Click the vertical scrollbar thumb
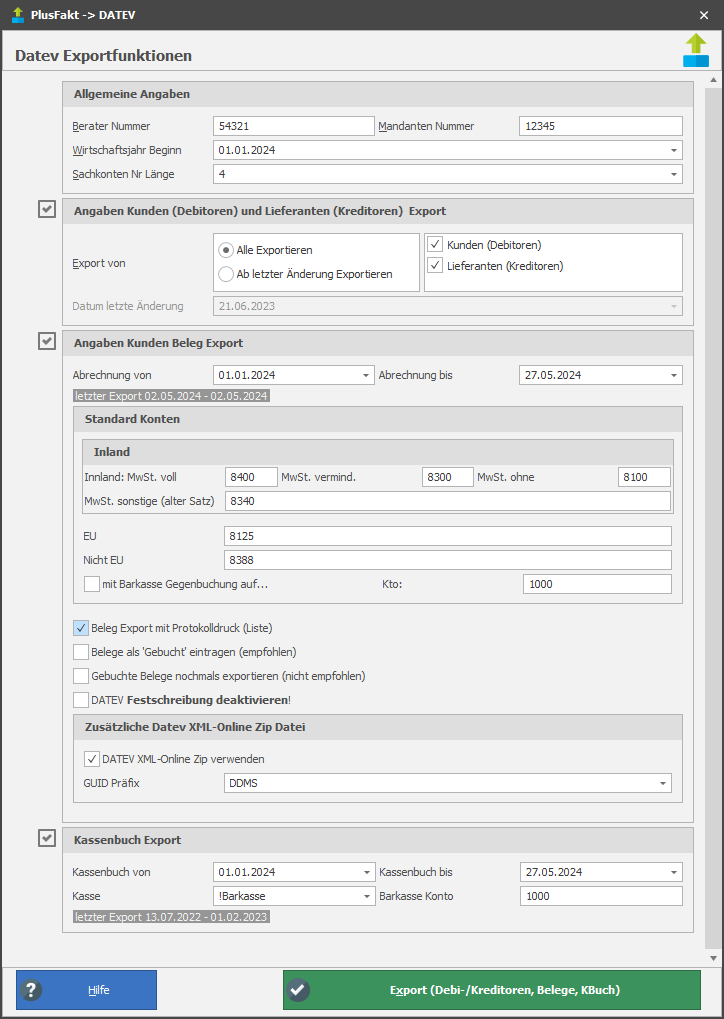The image size is (724, 1019). point(713,517)
